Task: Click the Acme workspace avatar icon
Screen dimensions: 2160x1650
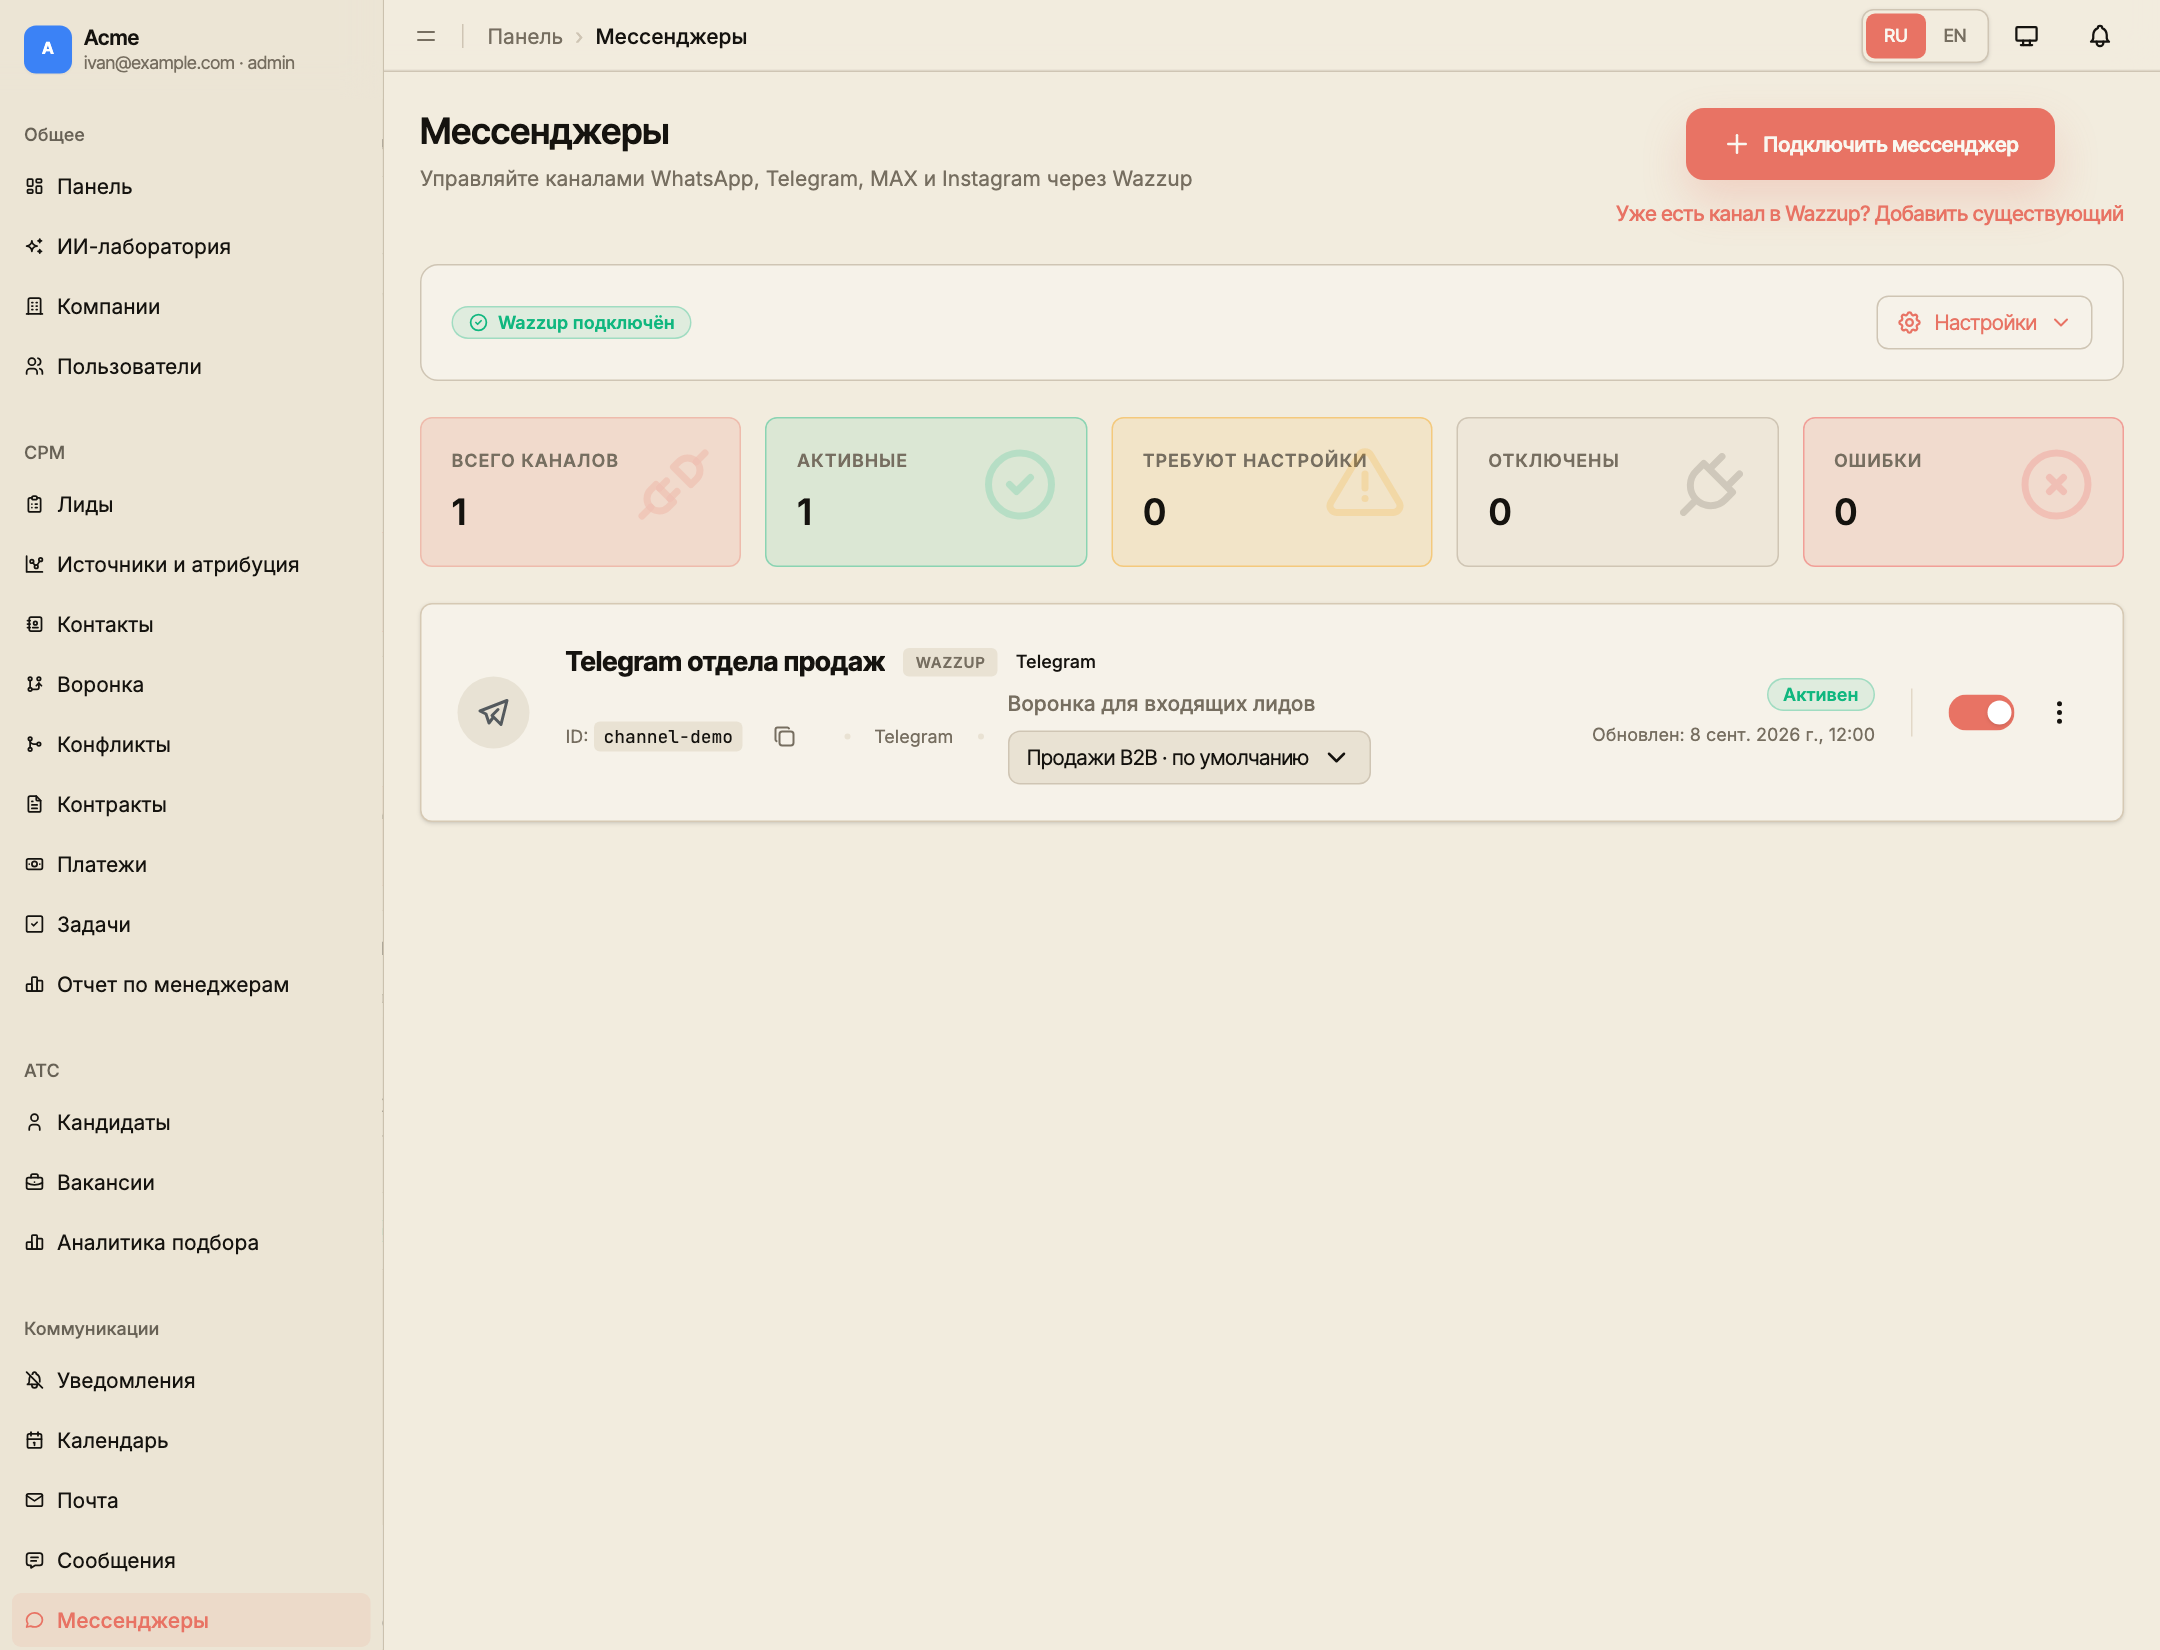Action: click(x=48, y=49)
